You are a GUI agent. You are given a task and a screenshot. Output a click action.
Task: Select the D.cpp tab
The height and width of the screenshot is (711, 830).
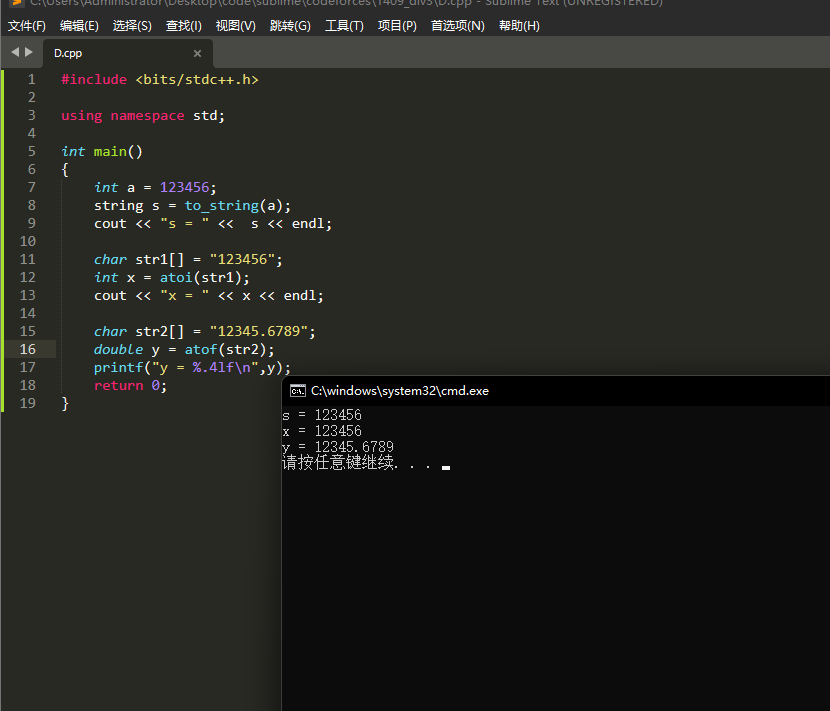(128, 53)
